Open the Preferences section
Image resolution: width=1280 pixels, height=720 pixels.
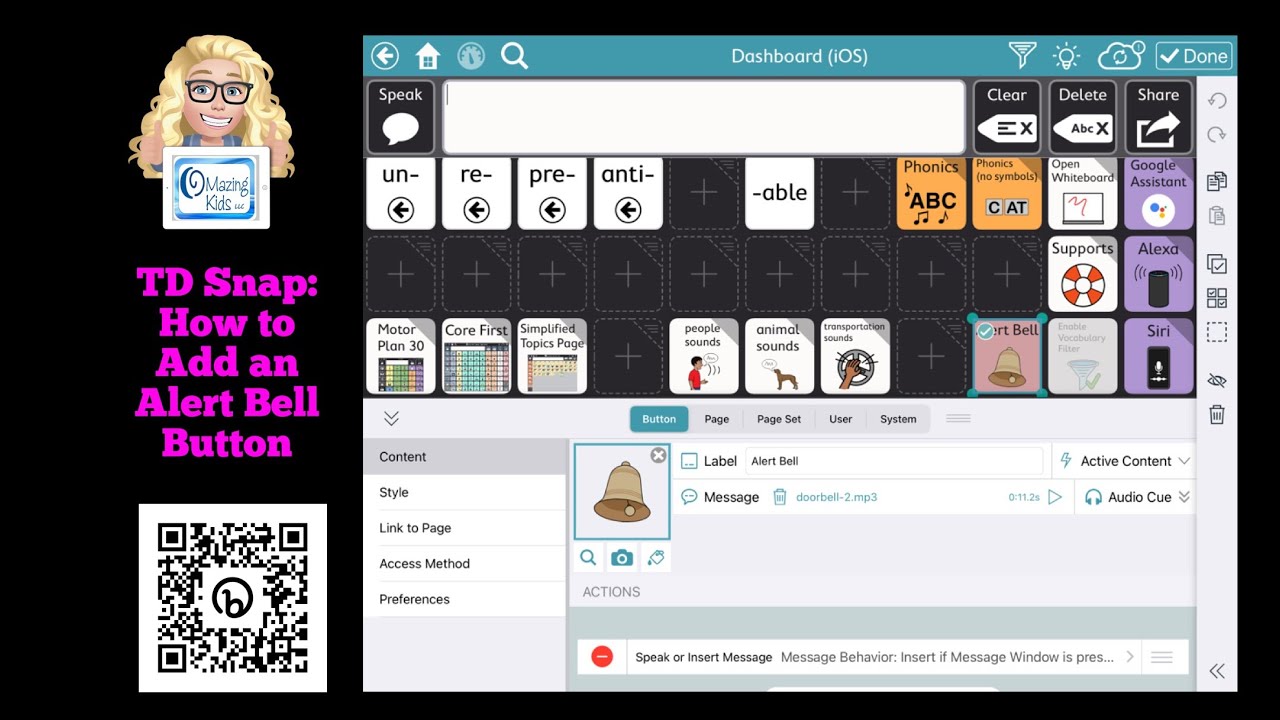[x=465, y=599]
